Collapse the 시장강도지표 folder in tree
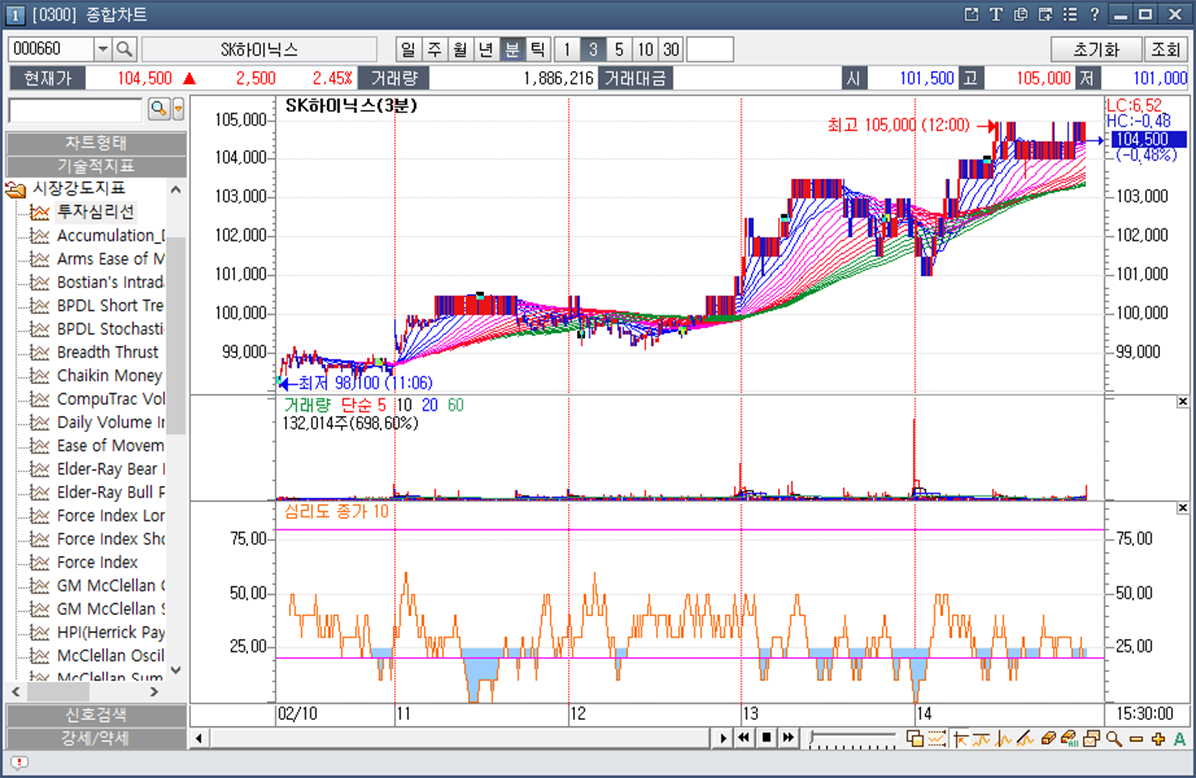The height and width of the screenshot is (778, 1196). (16, 189)
